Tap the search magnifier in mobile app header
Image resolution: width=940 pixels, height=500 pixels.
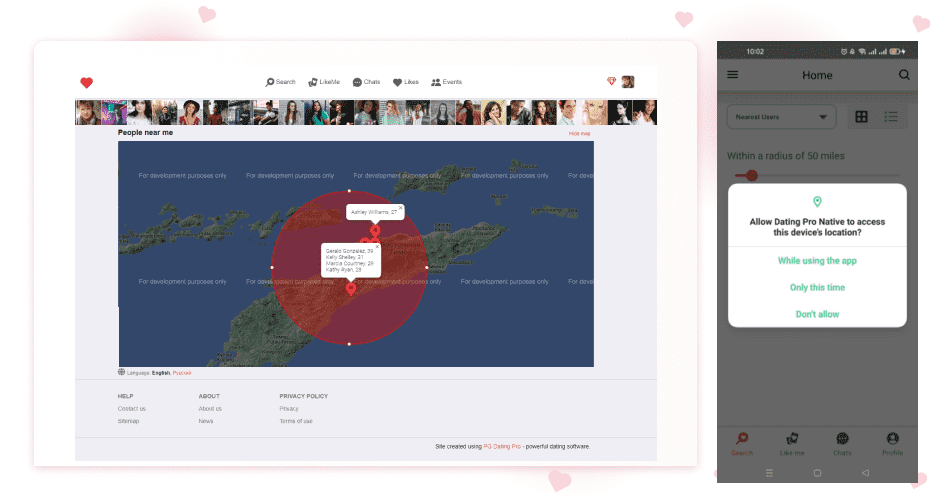[x=904, y=75]
